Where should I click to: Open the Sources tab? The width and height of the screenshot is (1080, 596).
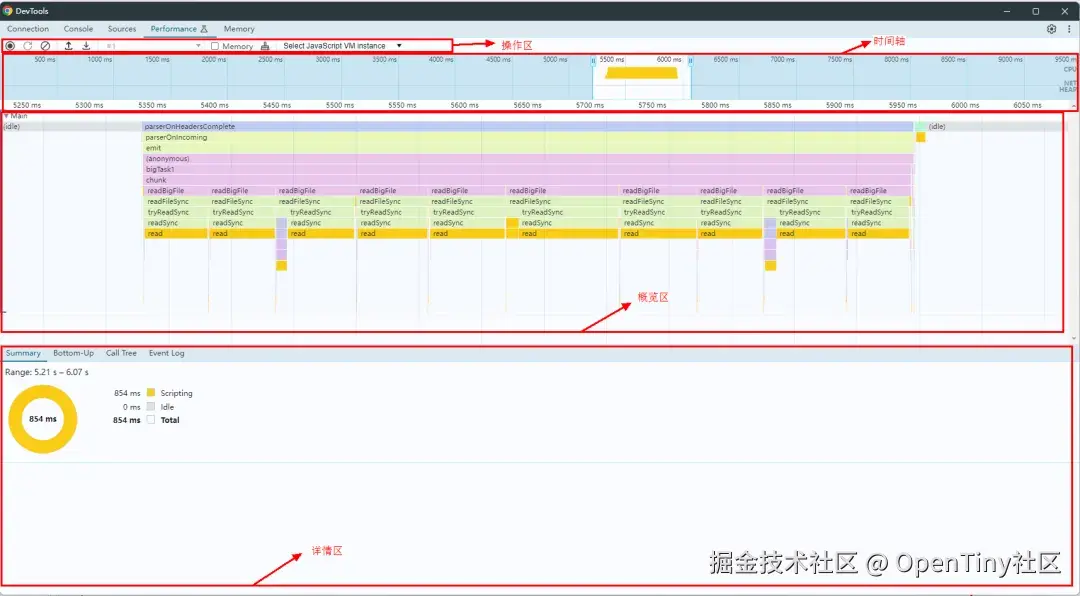(122, 29)
